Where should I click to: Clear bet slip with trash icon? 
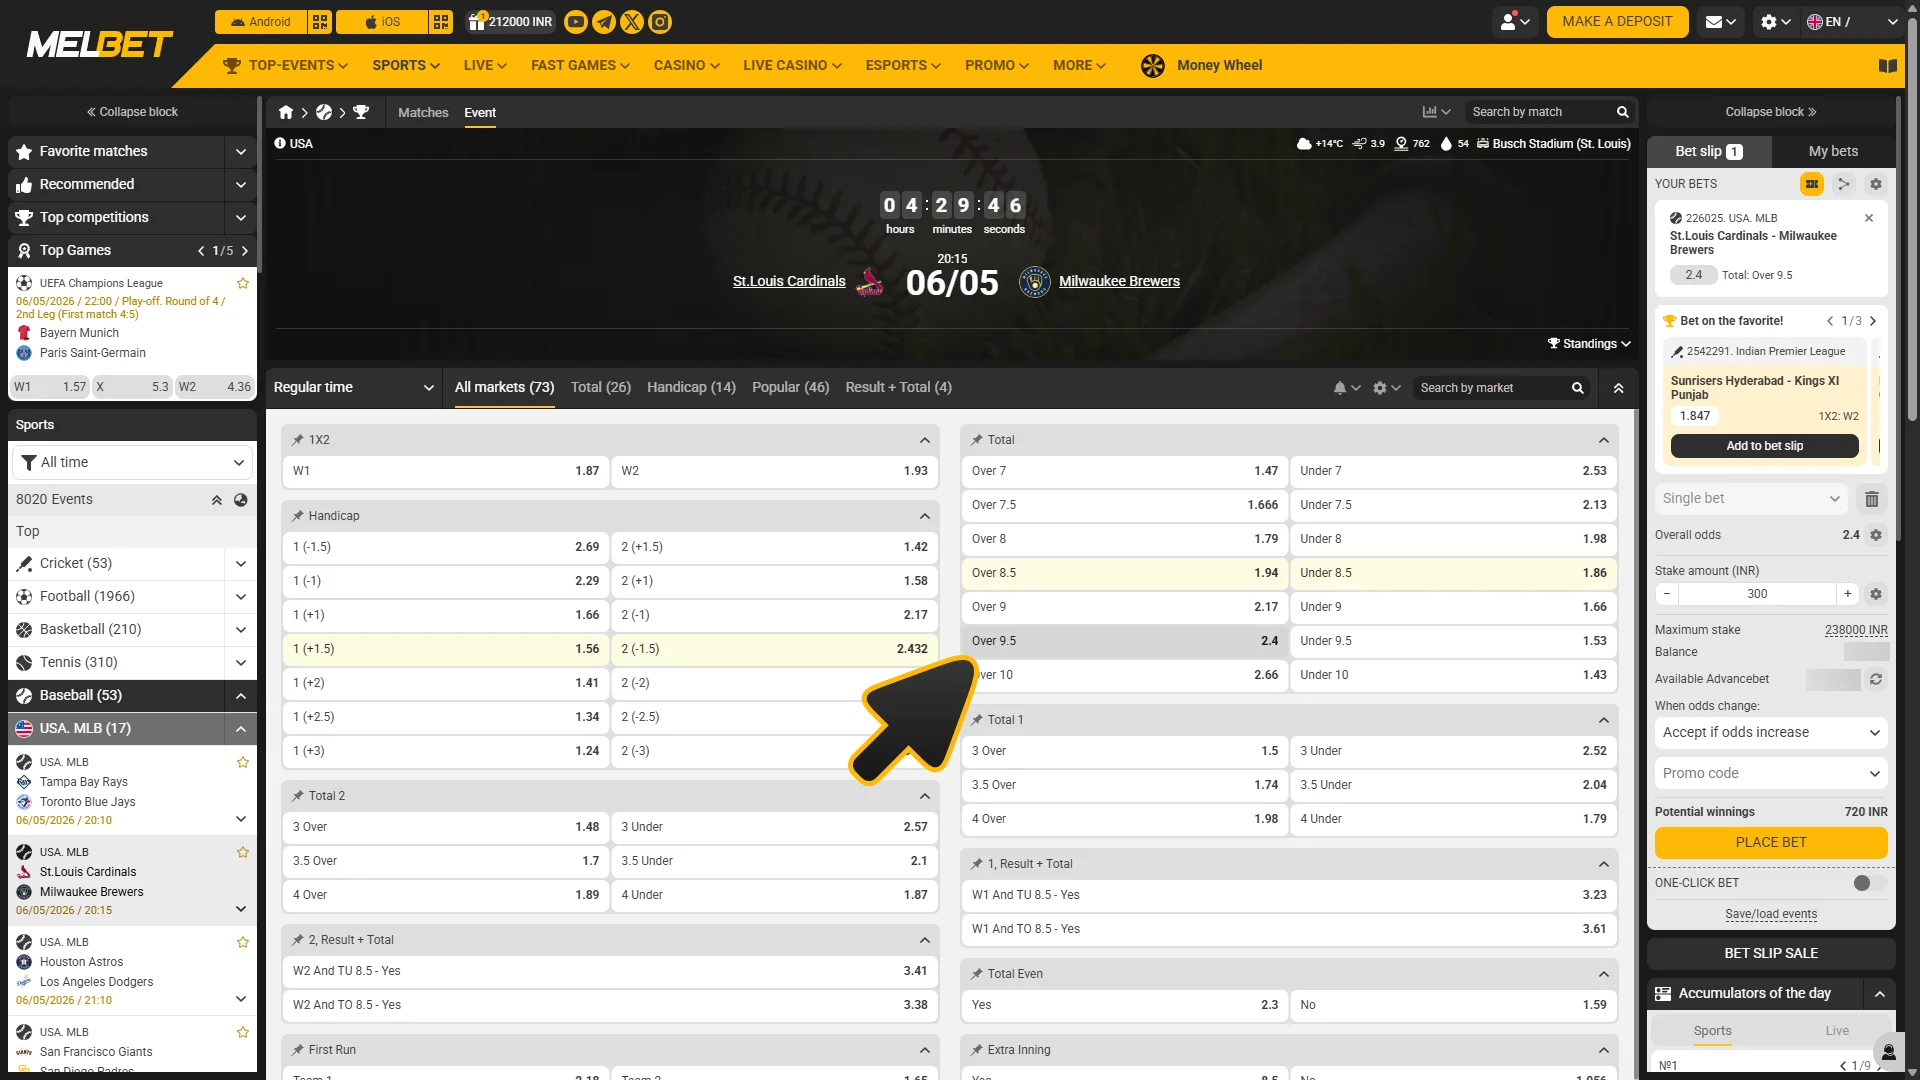[x=1872, y=499]
